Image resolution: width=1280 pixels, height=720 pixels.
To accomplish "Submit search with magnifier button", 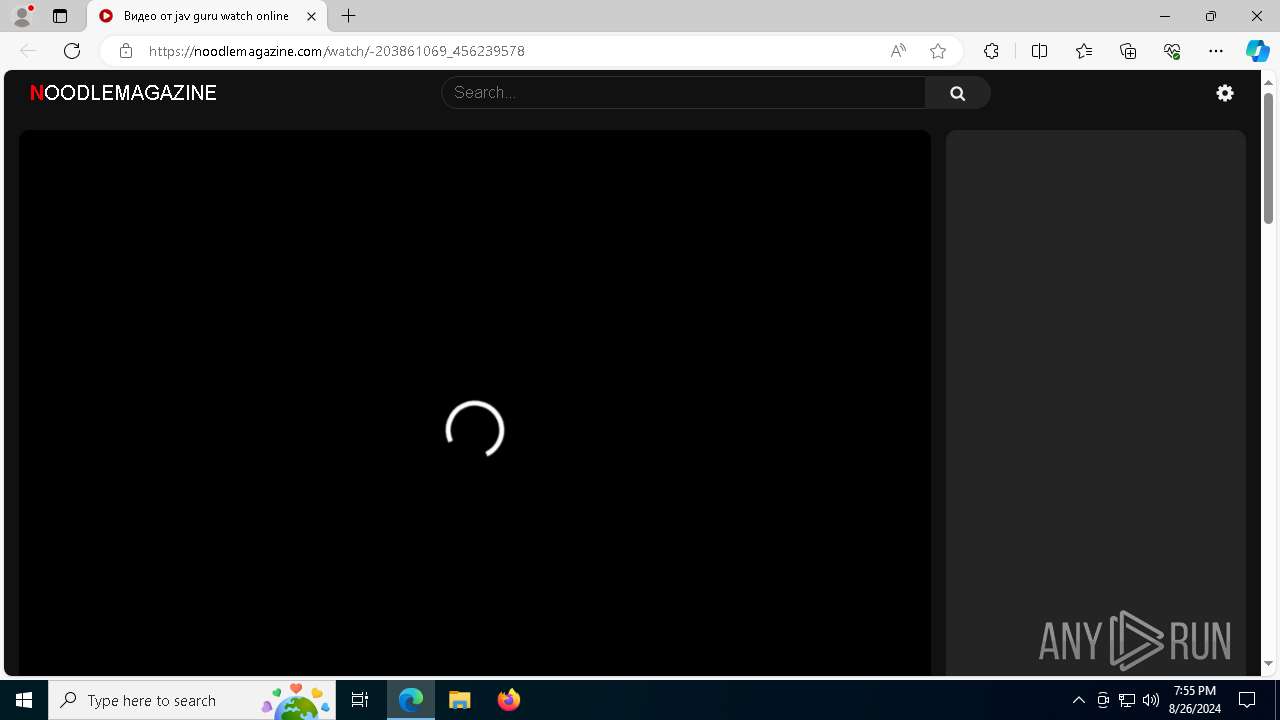I will click(957, 93).
